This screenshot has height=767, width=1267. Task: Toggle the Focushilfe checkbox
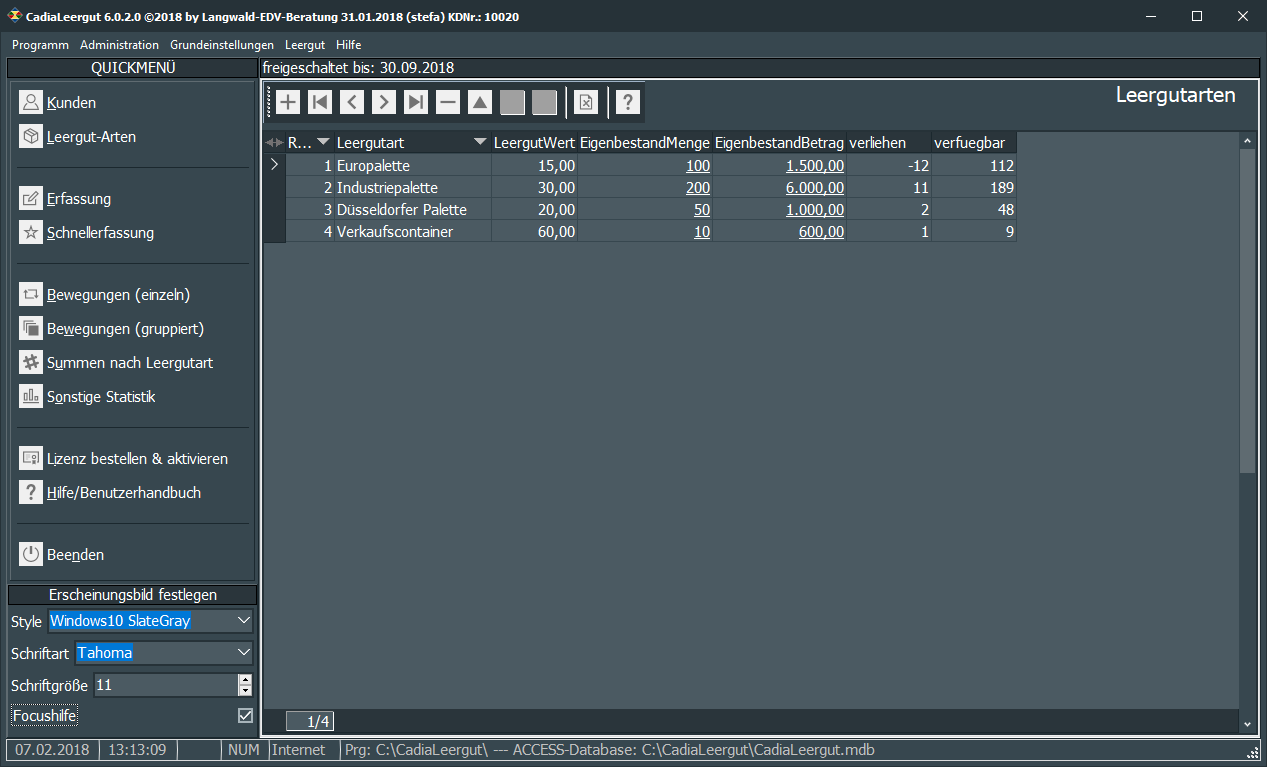(245, 715)
